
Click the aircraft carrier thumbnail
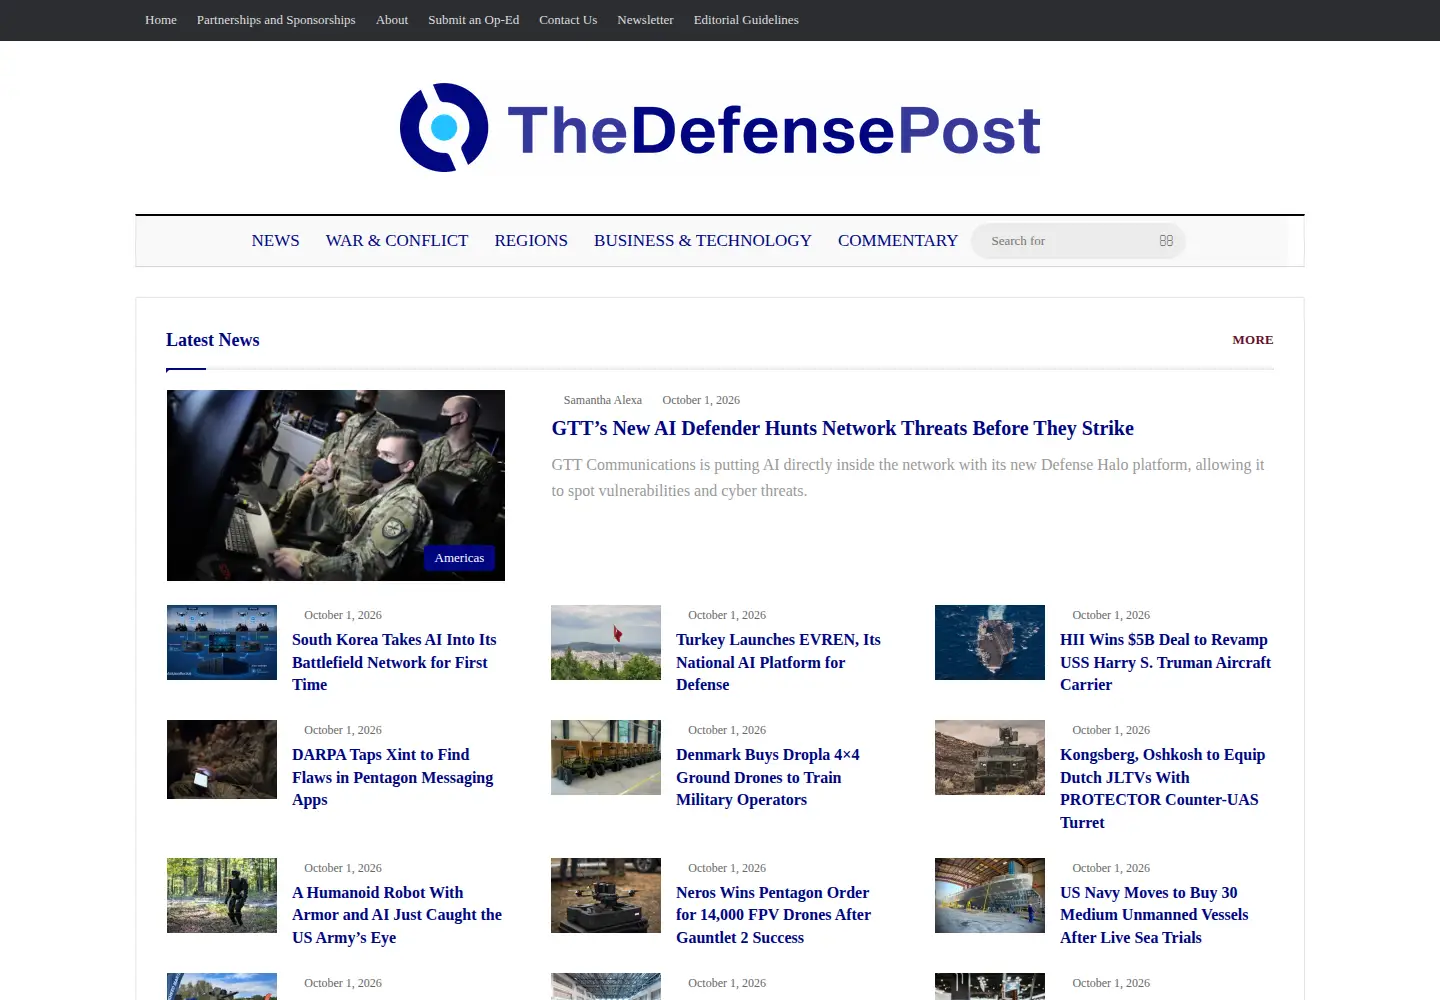pos(990,642)
